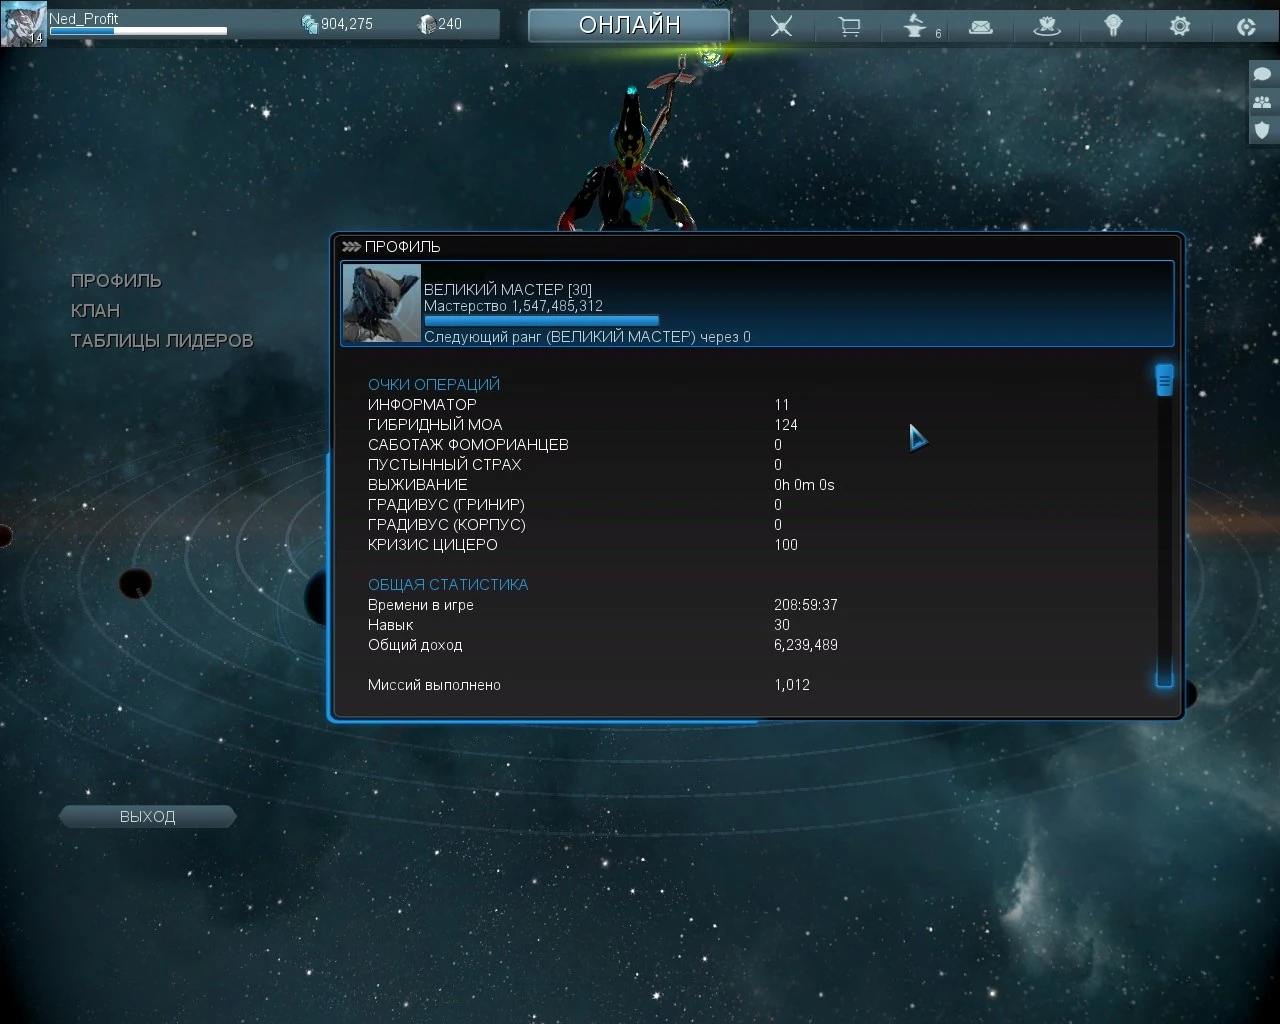Click the profile panel scrollbar handle

(x=1164, y=380)
